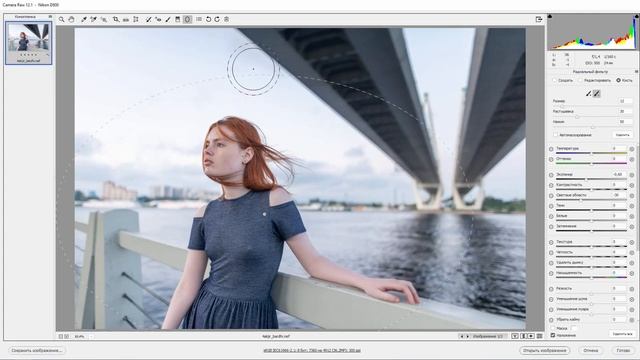The image size is (640, 360).
Task: Decrease Светлые области with its minus icon
Action: coord(551,196)
